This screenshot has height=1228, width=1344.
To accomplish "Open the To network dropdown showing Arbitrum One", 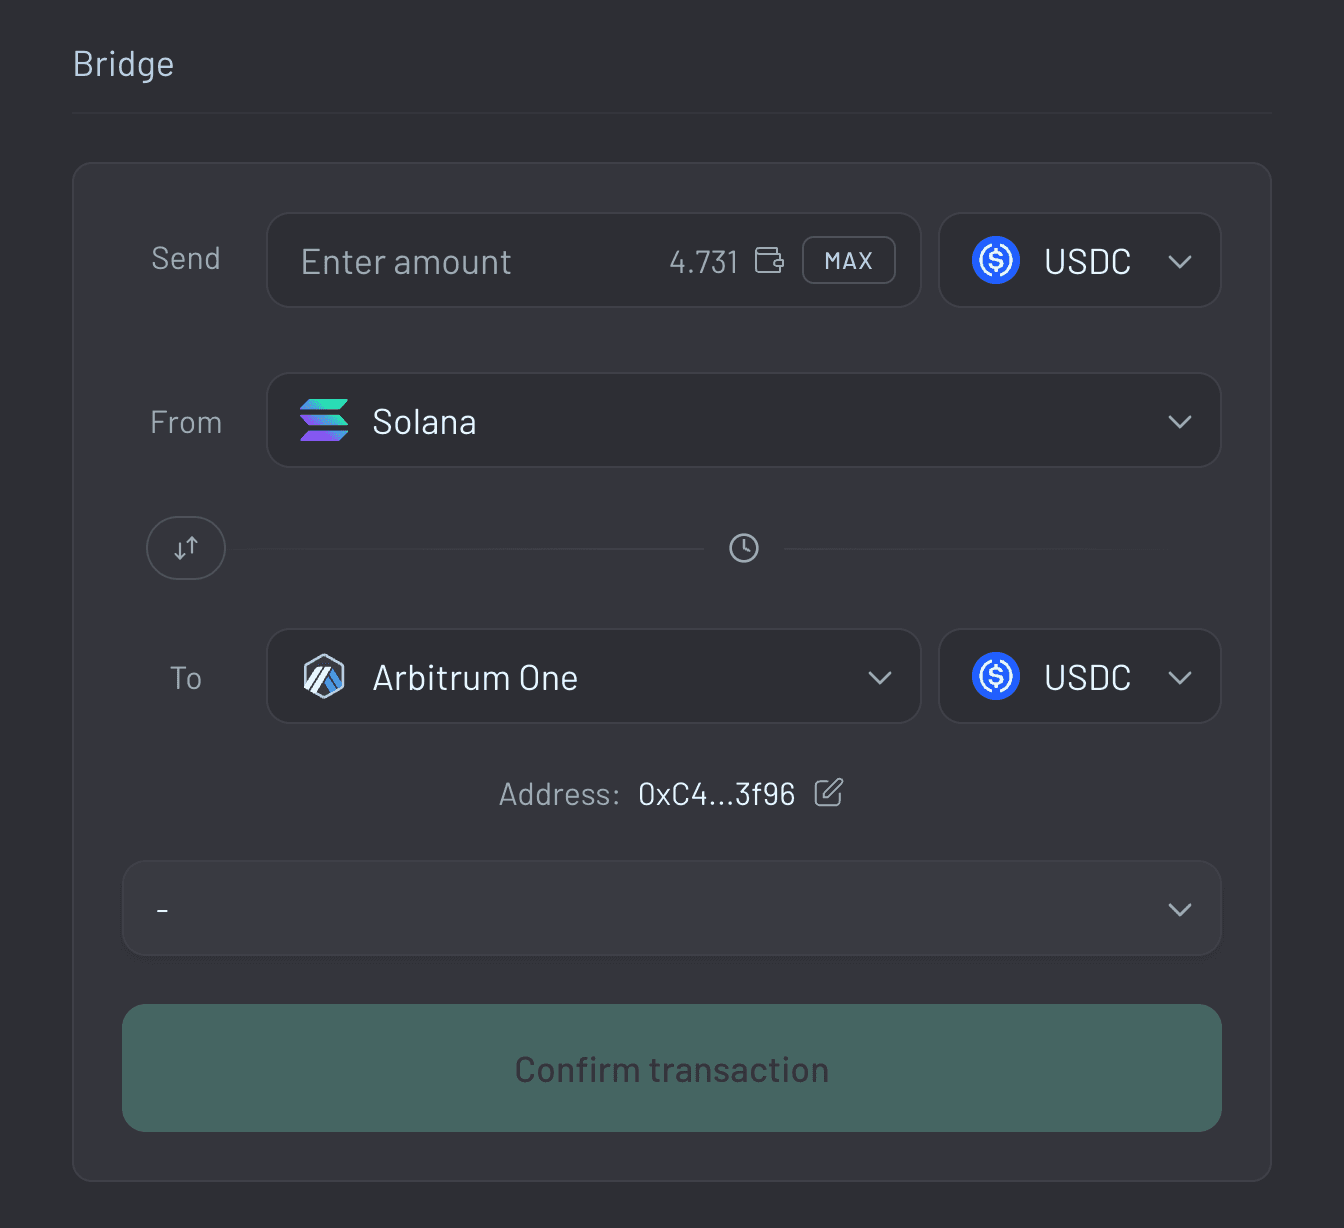I will [880, 677].
